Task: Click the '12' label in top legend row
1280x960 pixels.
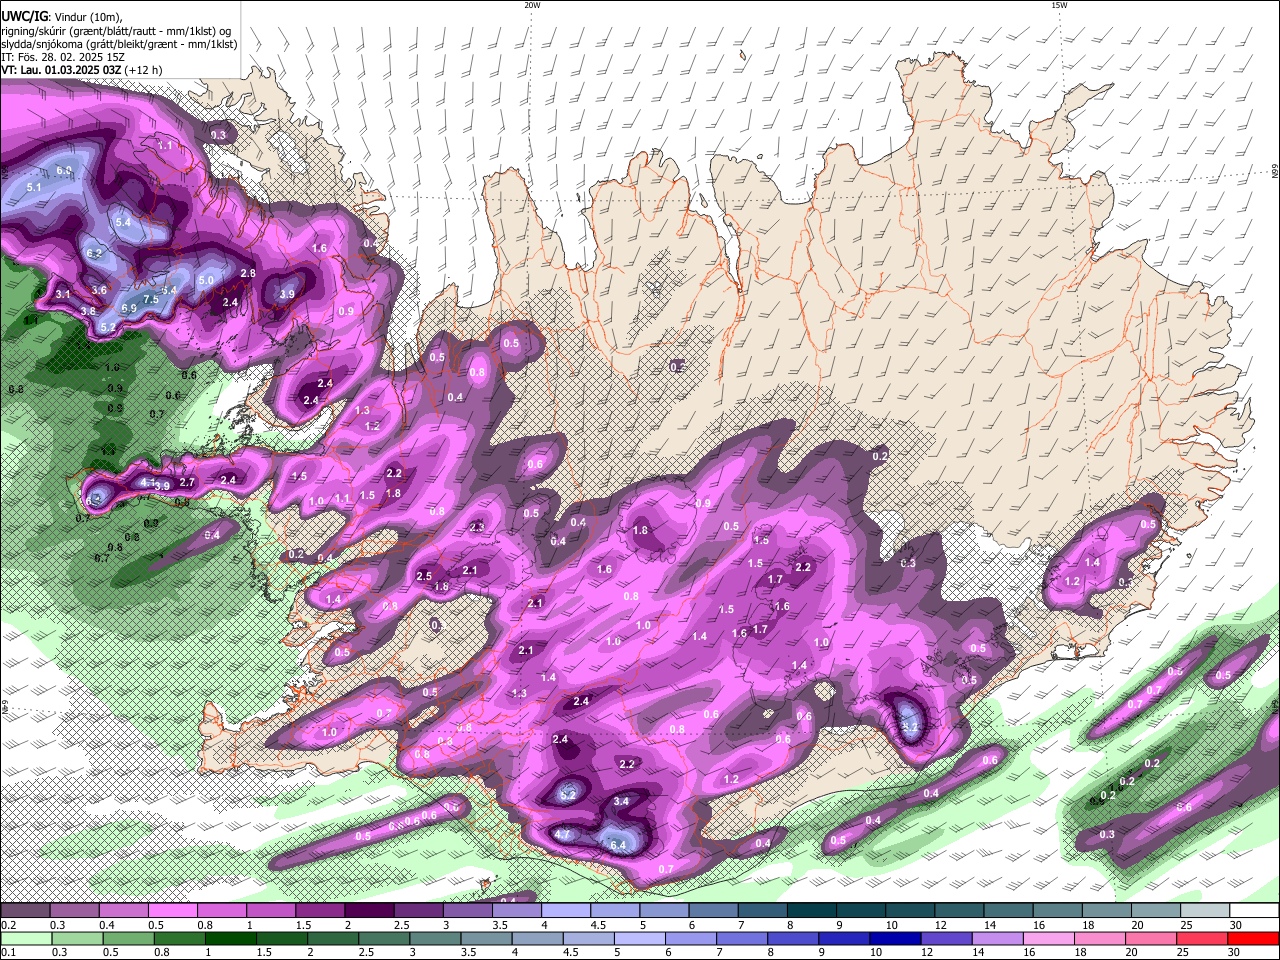Action: tap(942, 925)
